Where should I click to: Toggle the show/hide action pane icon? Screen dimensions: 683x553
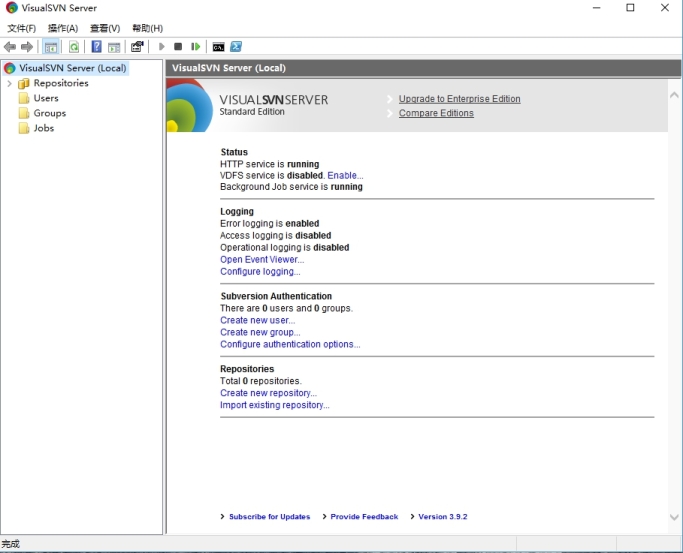coord(114,47)
